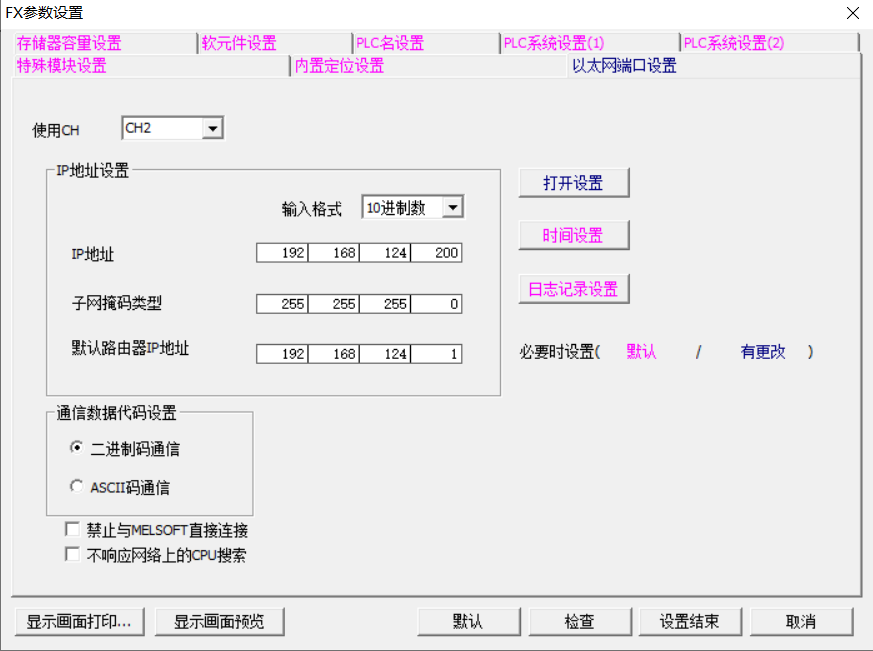Open the 使用CH channel dropdown
The height and width of the screenshot is (651, 873).
coord(214,127)
